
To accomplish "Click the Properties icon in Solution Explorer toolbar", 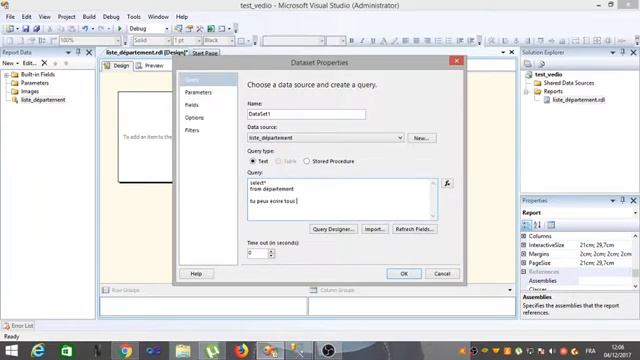I will click(x=528, y=64).
